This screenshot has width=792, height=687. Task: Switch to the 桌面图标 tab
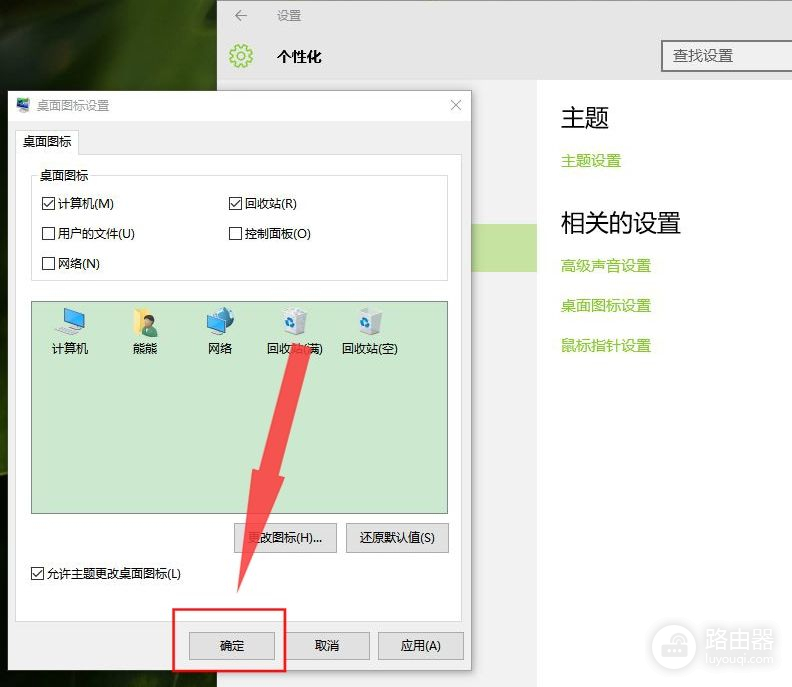47,142
